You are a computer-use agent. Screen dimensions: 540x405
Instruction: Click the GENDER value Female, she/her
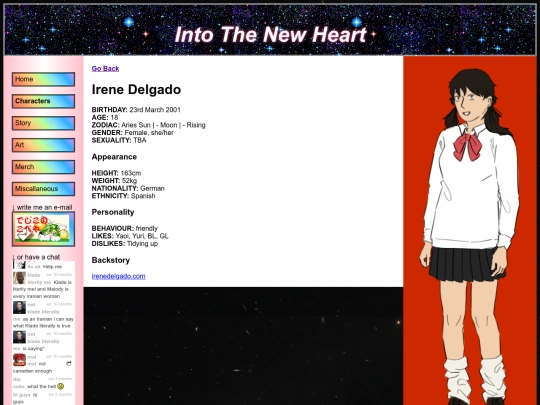click(149, 133)
